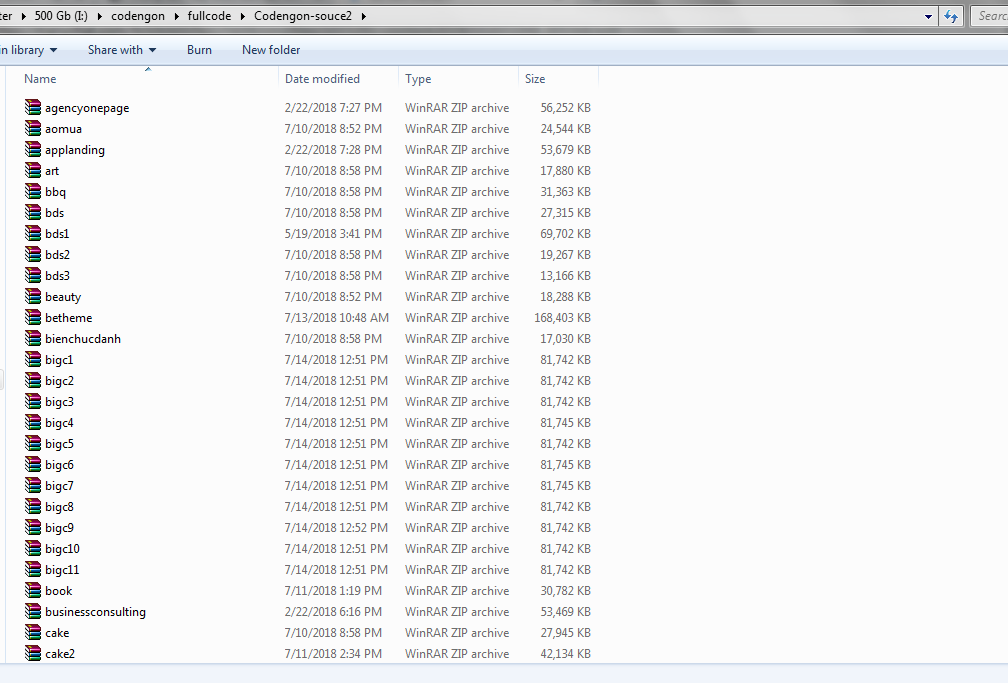The height and width of the screenshot is (683, 1008).
Task: Select the art archive icon
Action: [33, 170]
